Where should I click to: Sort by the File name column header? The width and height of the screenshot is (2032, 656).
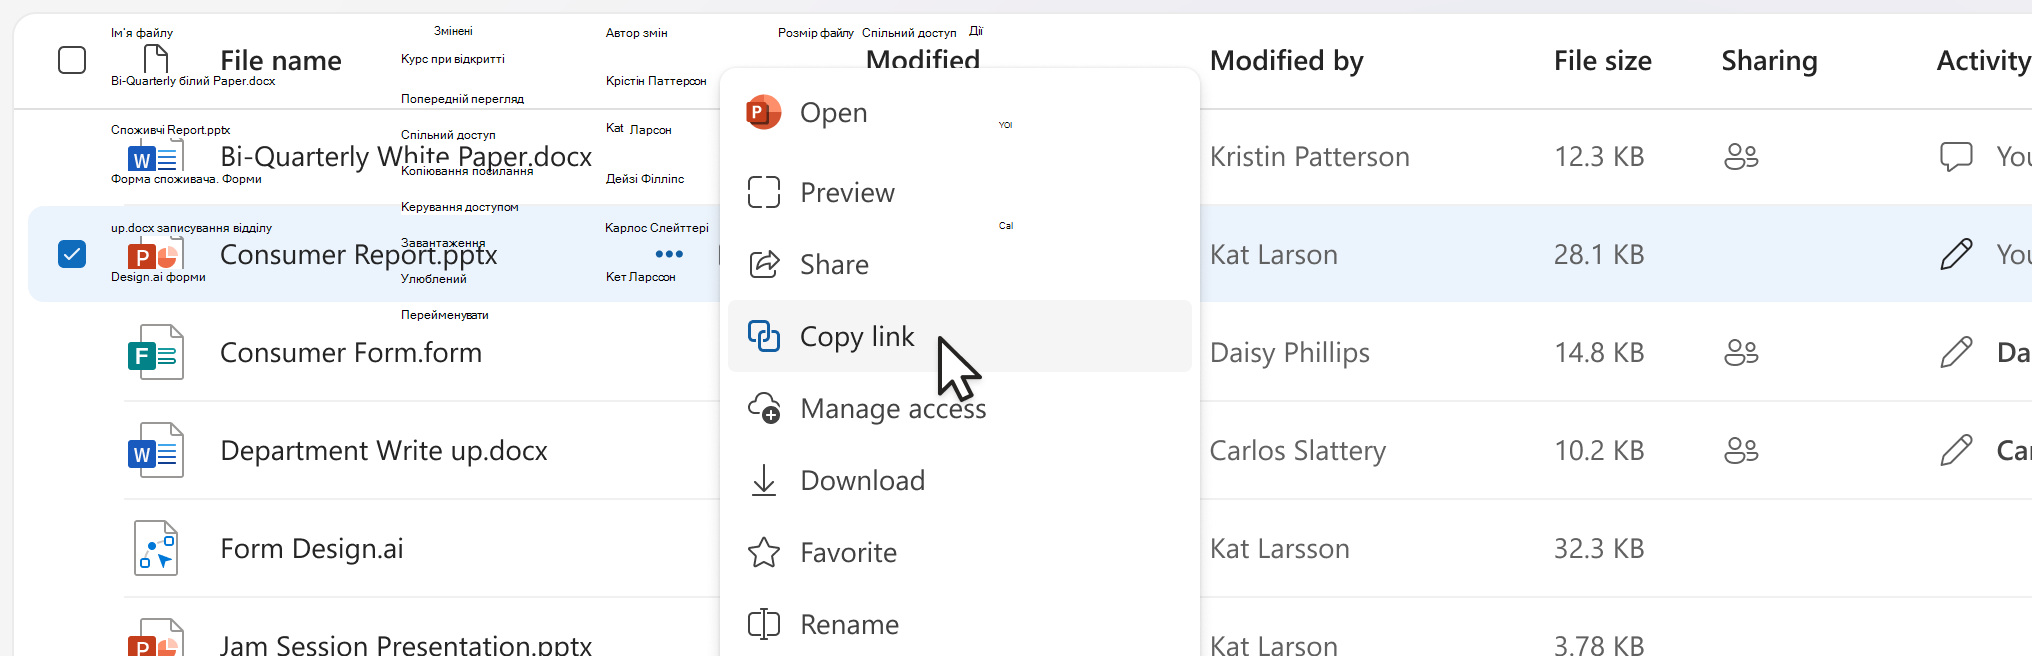coord(281,61)
